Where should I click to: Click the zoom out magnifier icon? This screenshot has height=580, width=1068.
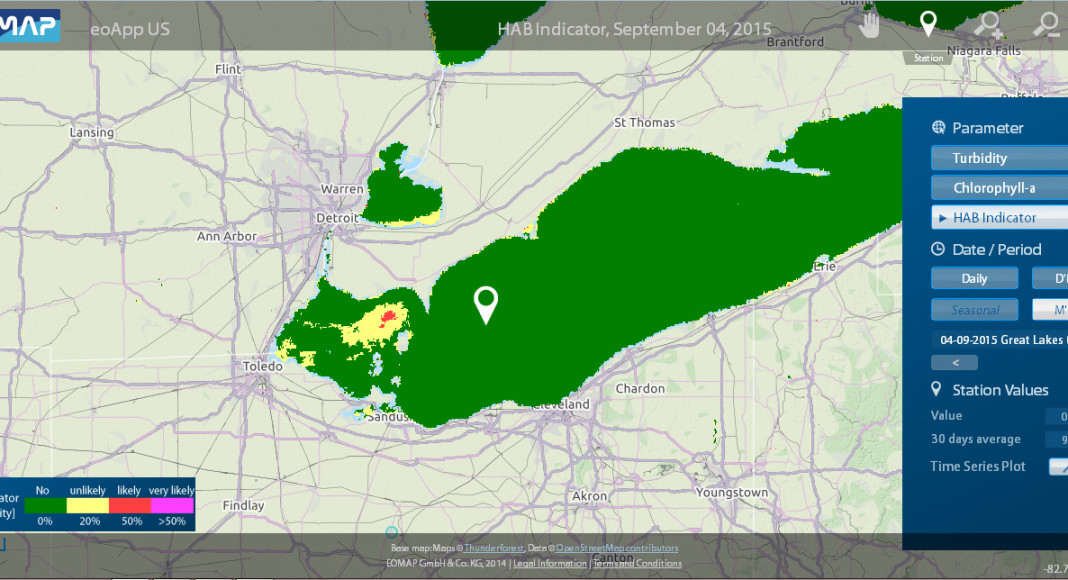(x=1046, y=24)
